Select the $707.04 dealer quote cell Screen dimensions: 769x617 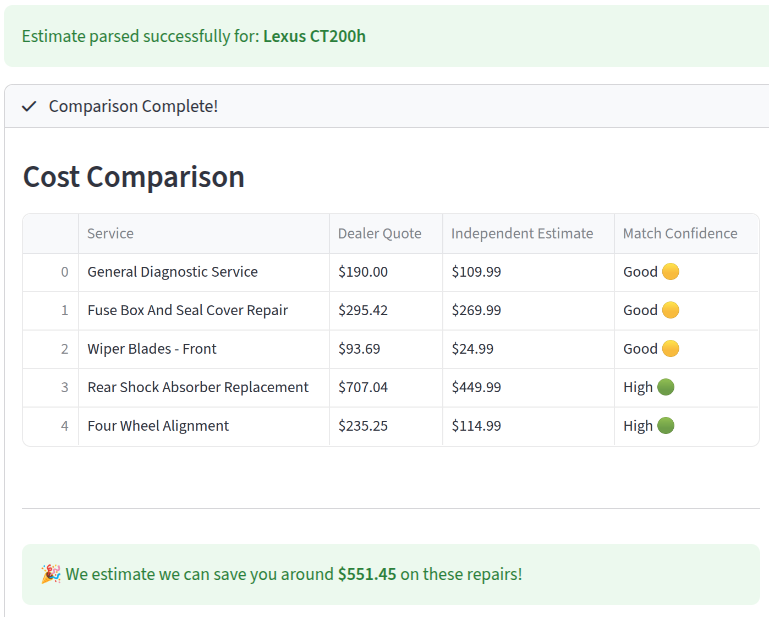386,387
